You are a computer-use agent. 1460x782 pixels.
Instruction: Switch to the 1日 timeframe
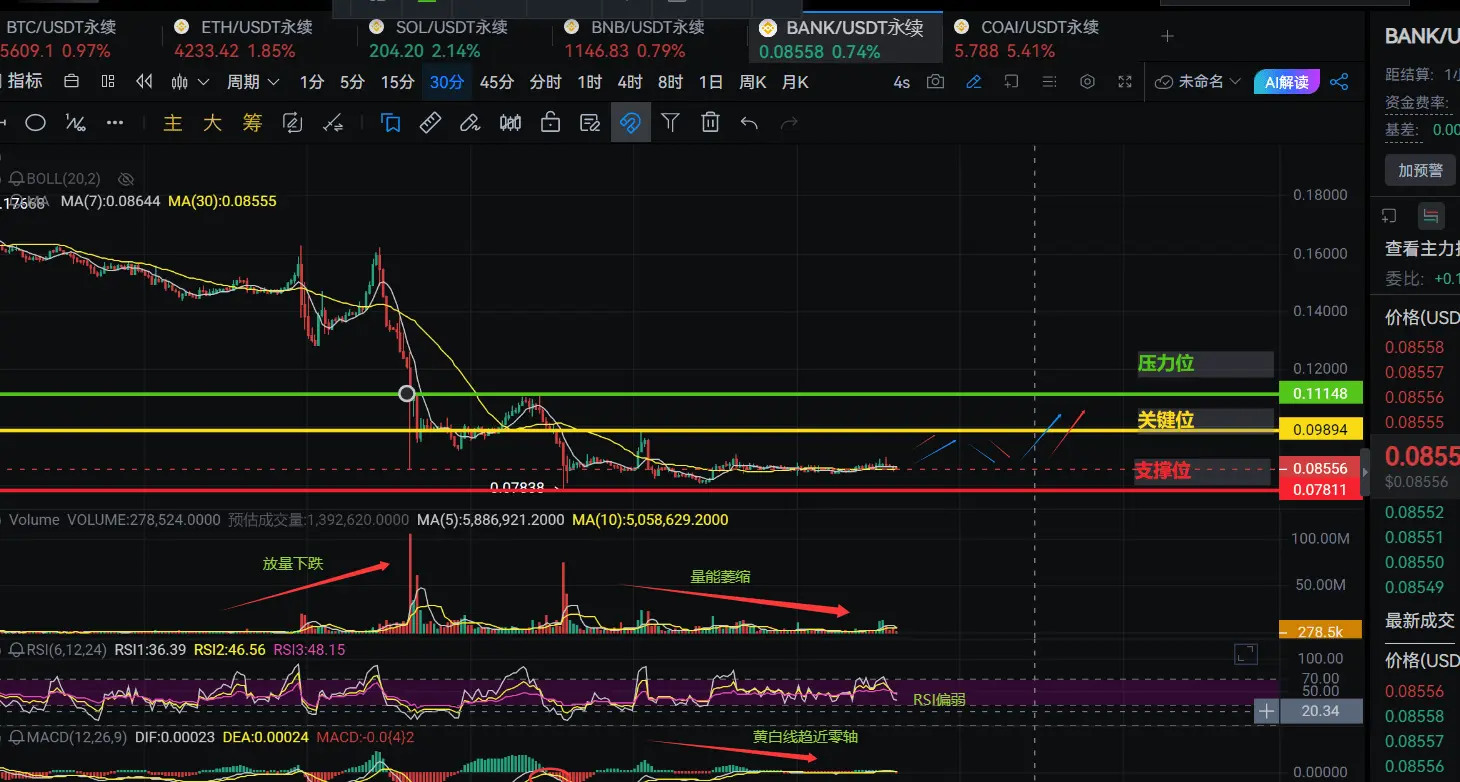point(711,82)
